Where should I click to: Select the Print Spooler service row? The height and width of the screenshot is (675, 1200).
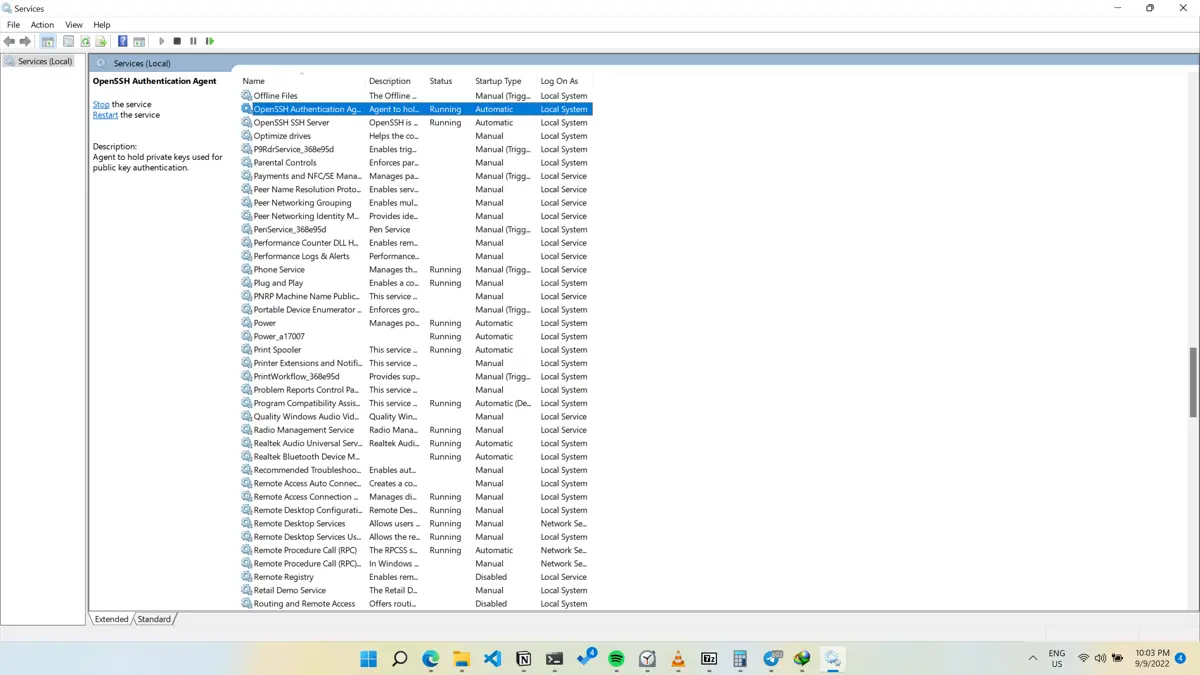pos(416,350)
